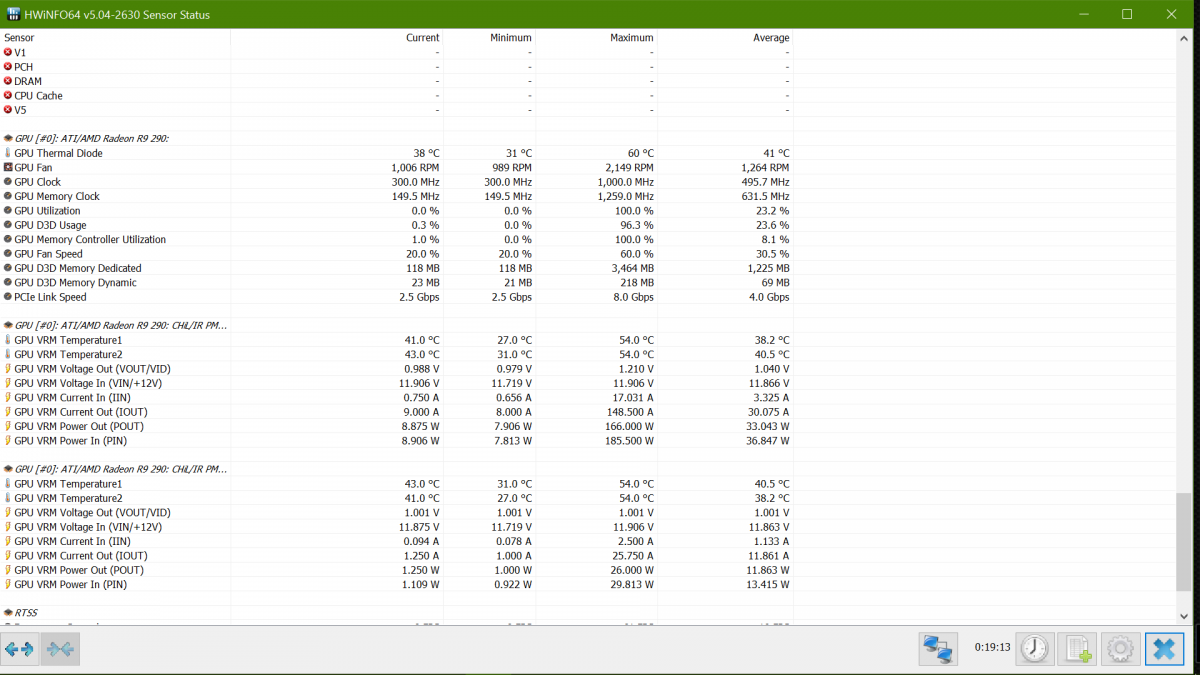The image size is (1200, 675).
Task: Click the icon beside GPU D3D Memory Dynamic
Action: tap(8, 283)
